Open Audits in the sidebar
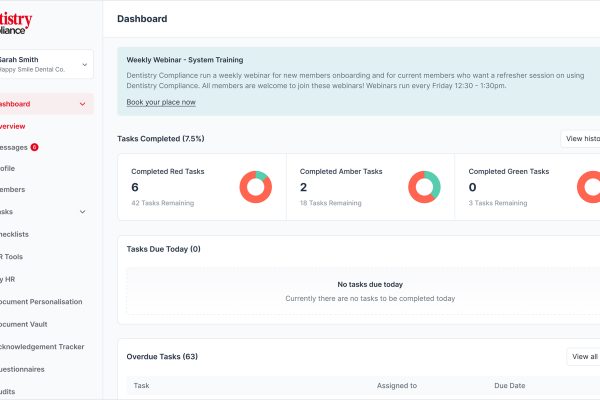The image size is (600, 400). click(7, 392)
